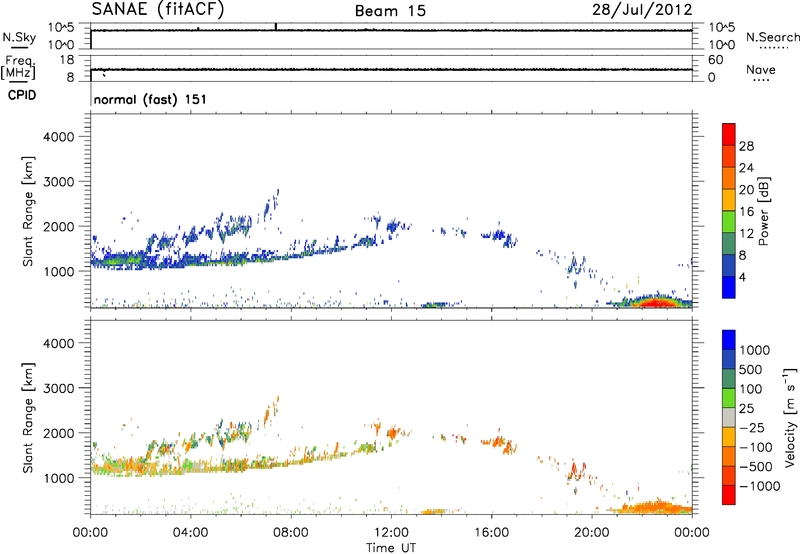Click the '20:00' time axis tick label
This screenshot has height=554, width=800.
592,533
